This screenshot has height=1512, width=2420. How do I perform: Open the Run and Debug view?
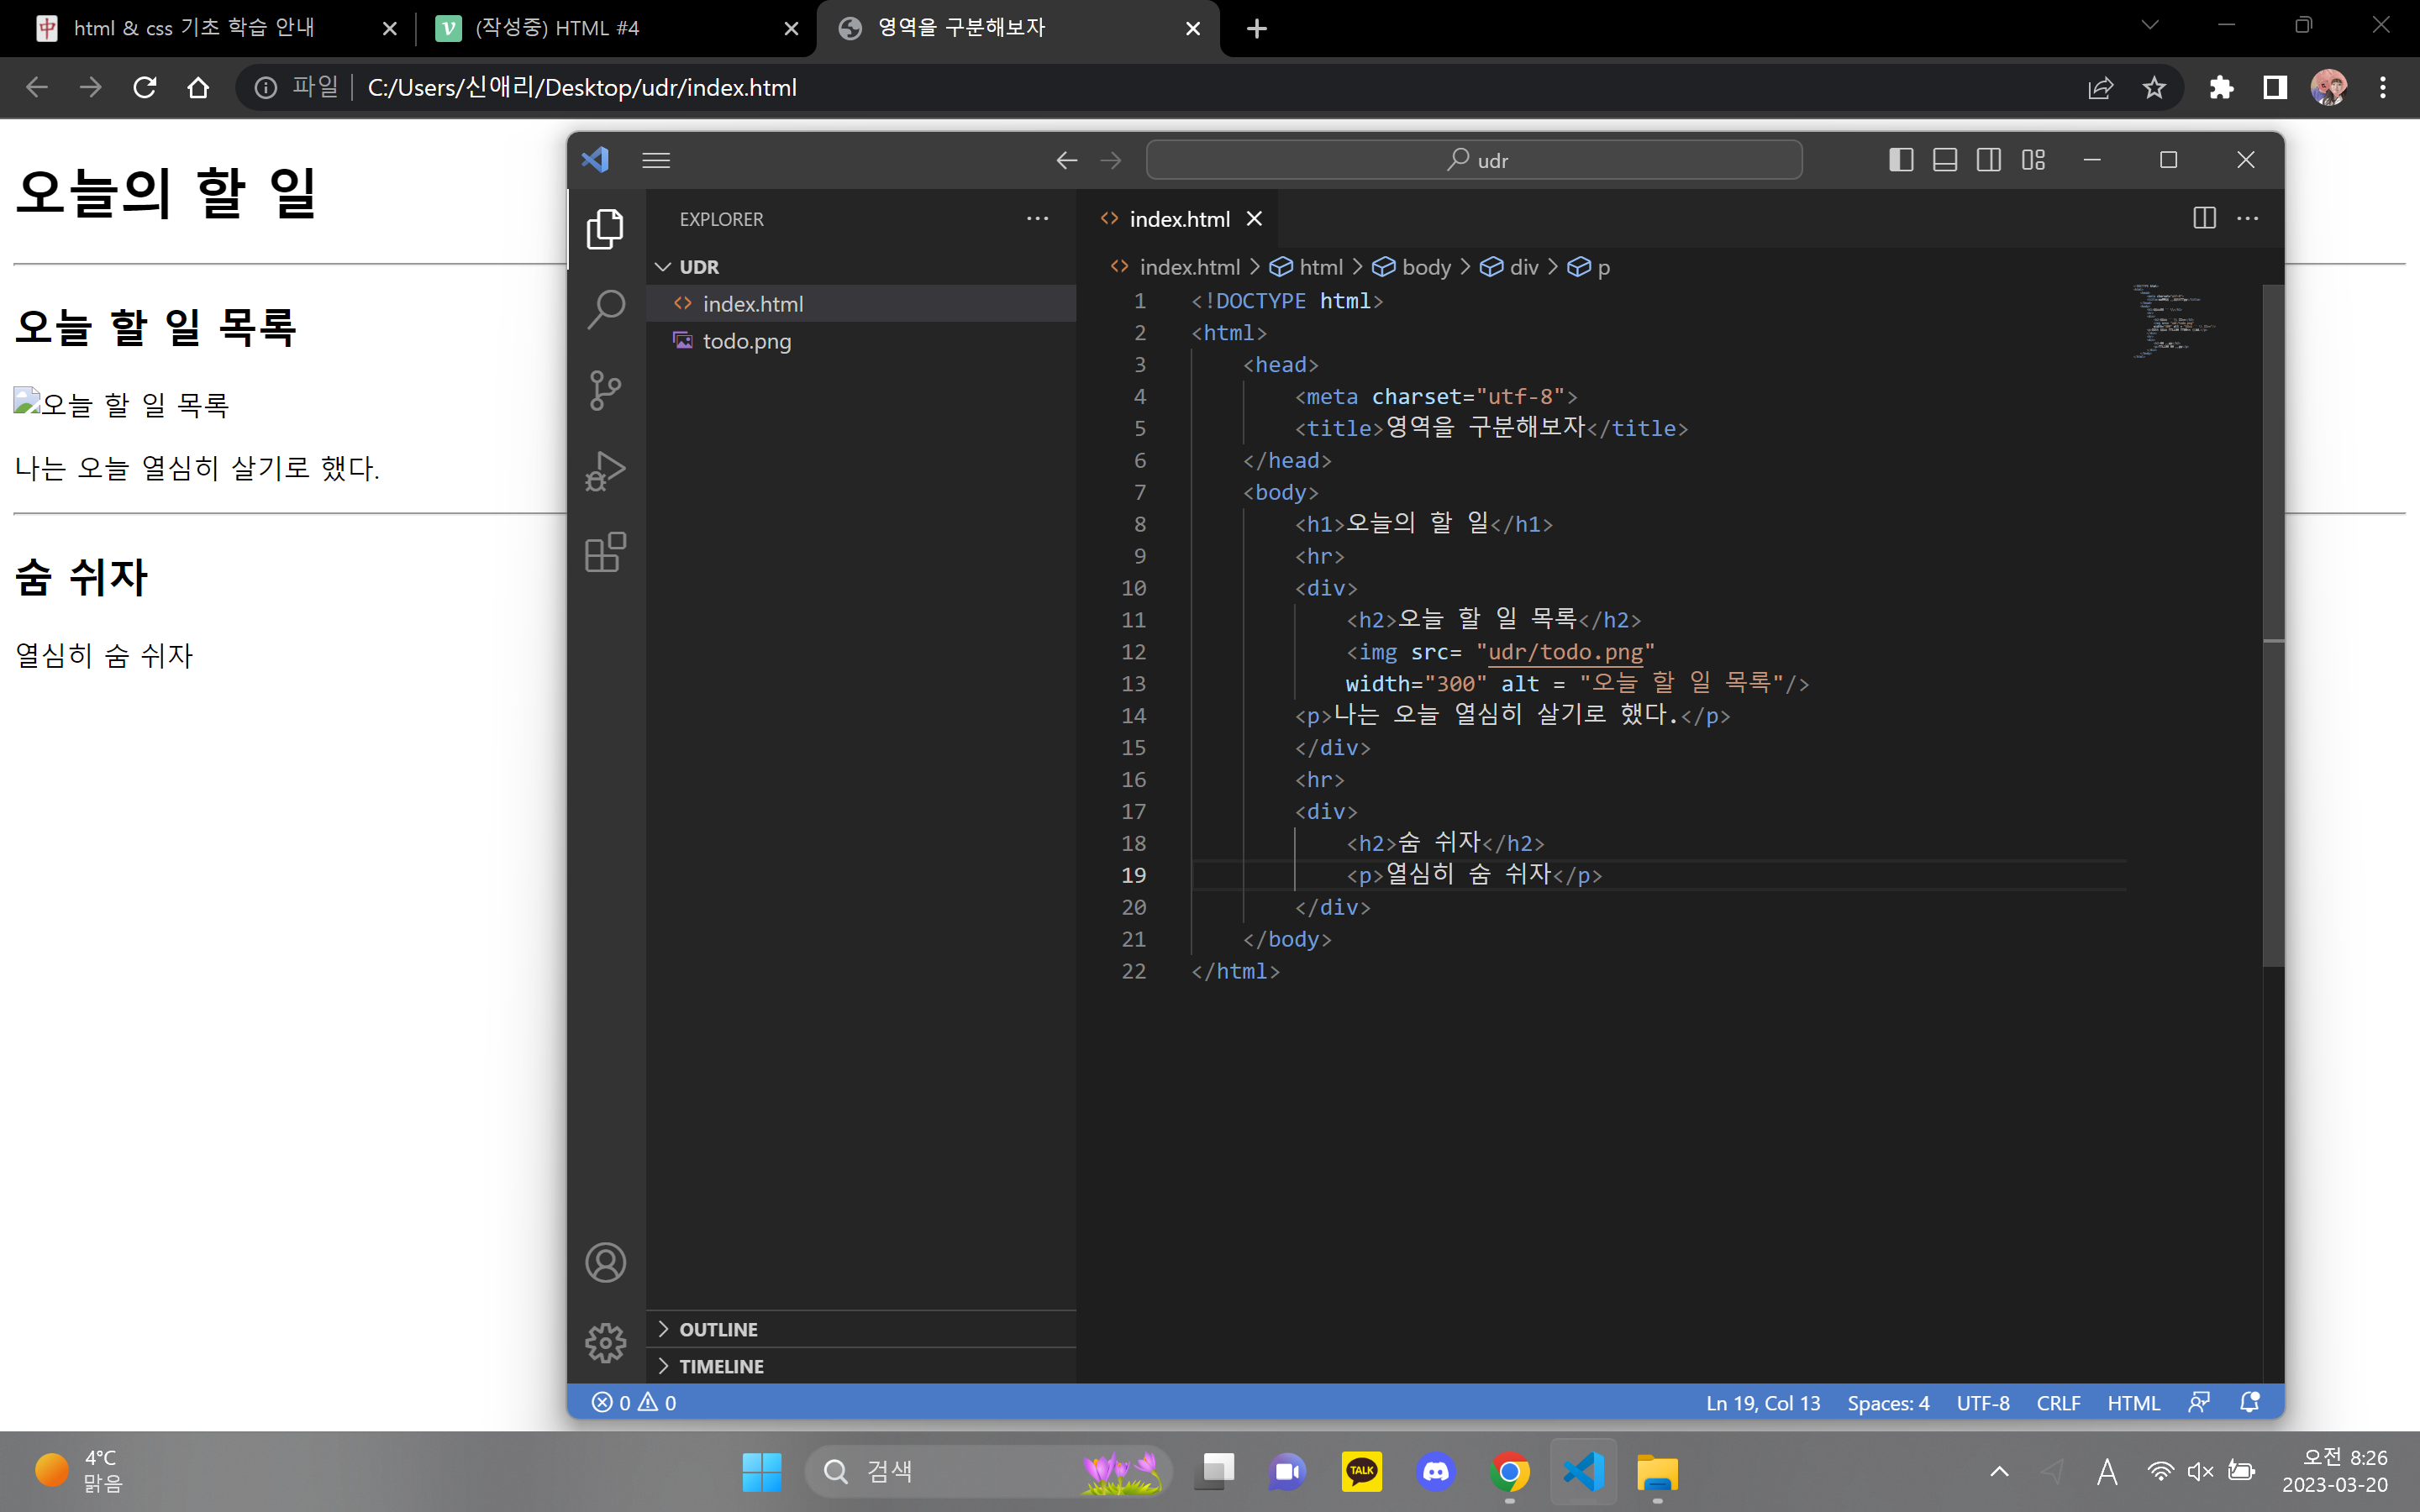pyautogui.click(x=605, y=471)
